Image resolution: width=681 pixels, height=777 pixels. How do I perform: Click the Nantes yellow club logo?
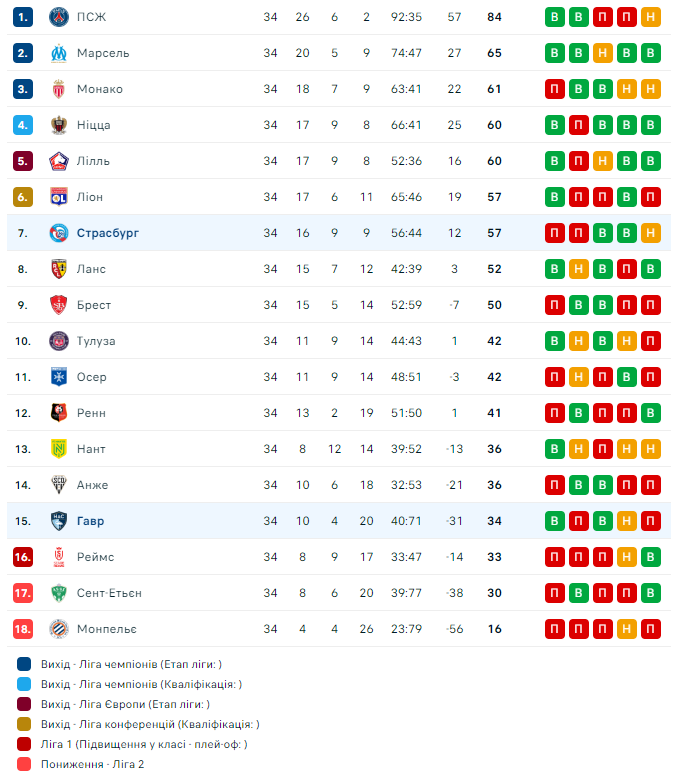[59, 449]
